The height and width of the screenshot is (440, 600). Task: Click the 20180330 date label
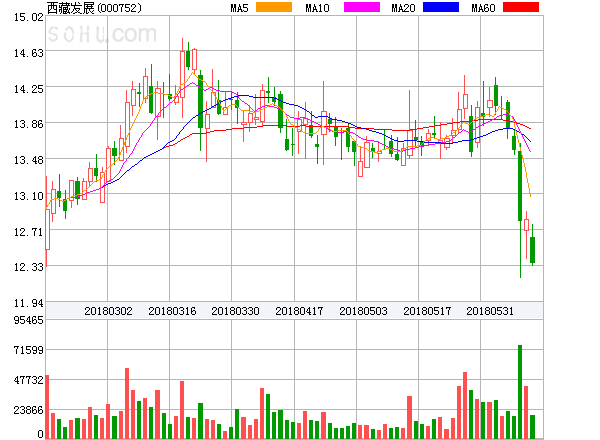tap(235, 311)
